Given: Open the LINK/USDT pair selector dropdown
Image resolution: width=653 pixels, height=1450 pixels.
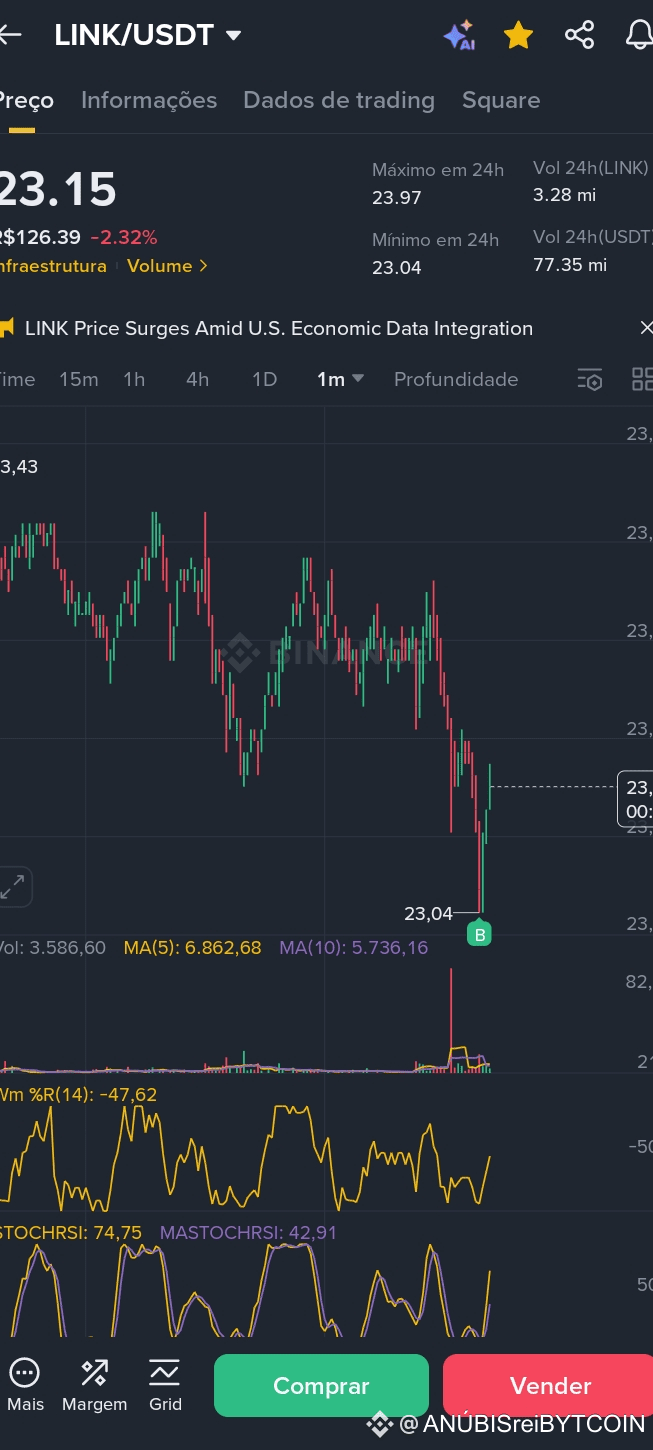Looking at the screenshot, I should (148, 35).
